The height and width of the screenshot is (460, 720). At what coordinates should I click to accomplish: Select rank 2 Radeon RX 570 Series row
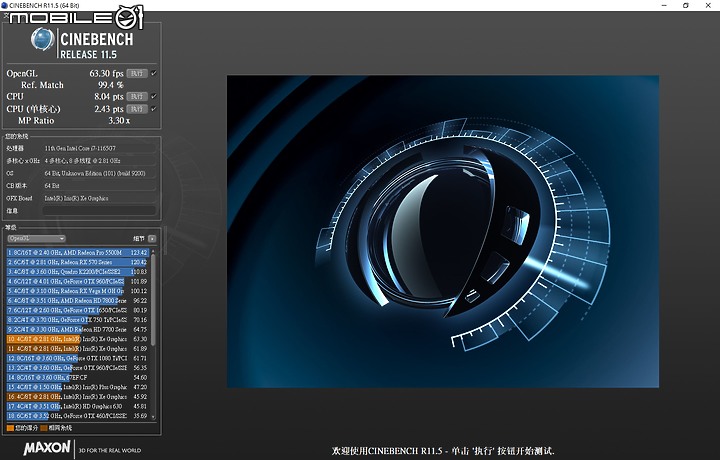click(78, 262)
